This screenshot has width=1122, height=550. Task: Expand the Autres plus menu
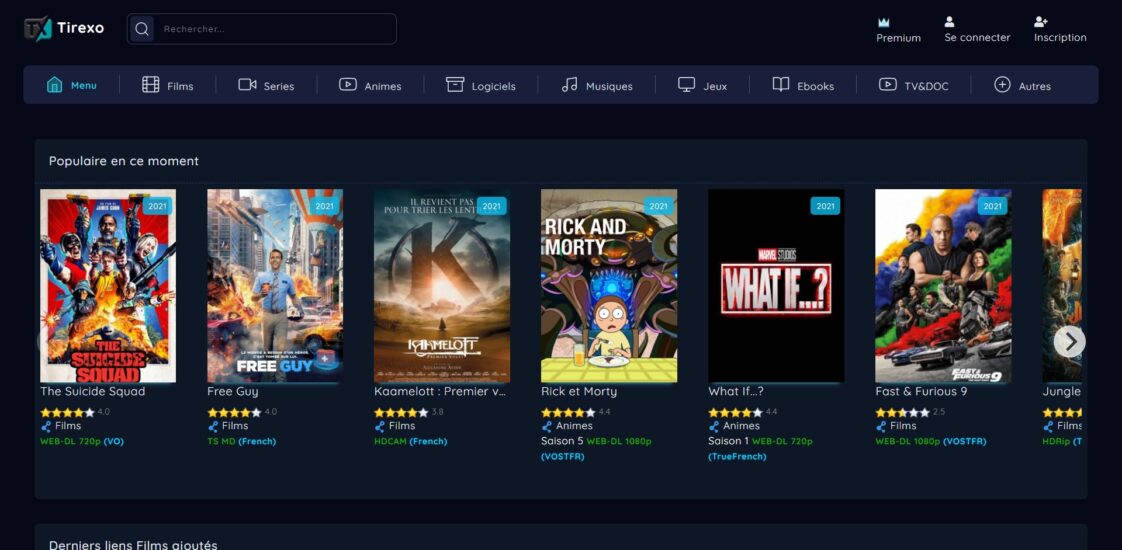click(x=1002, y=85)
